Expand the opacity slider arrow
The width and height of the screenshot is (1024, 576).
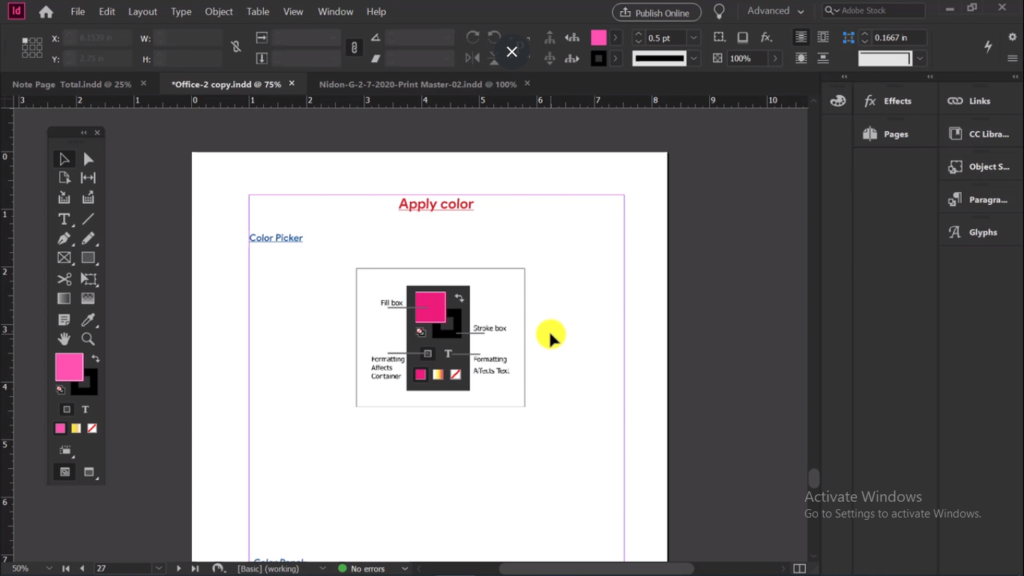point(775,59)
